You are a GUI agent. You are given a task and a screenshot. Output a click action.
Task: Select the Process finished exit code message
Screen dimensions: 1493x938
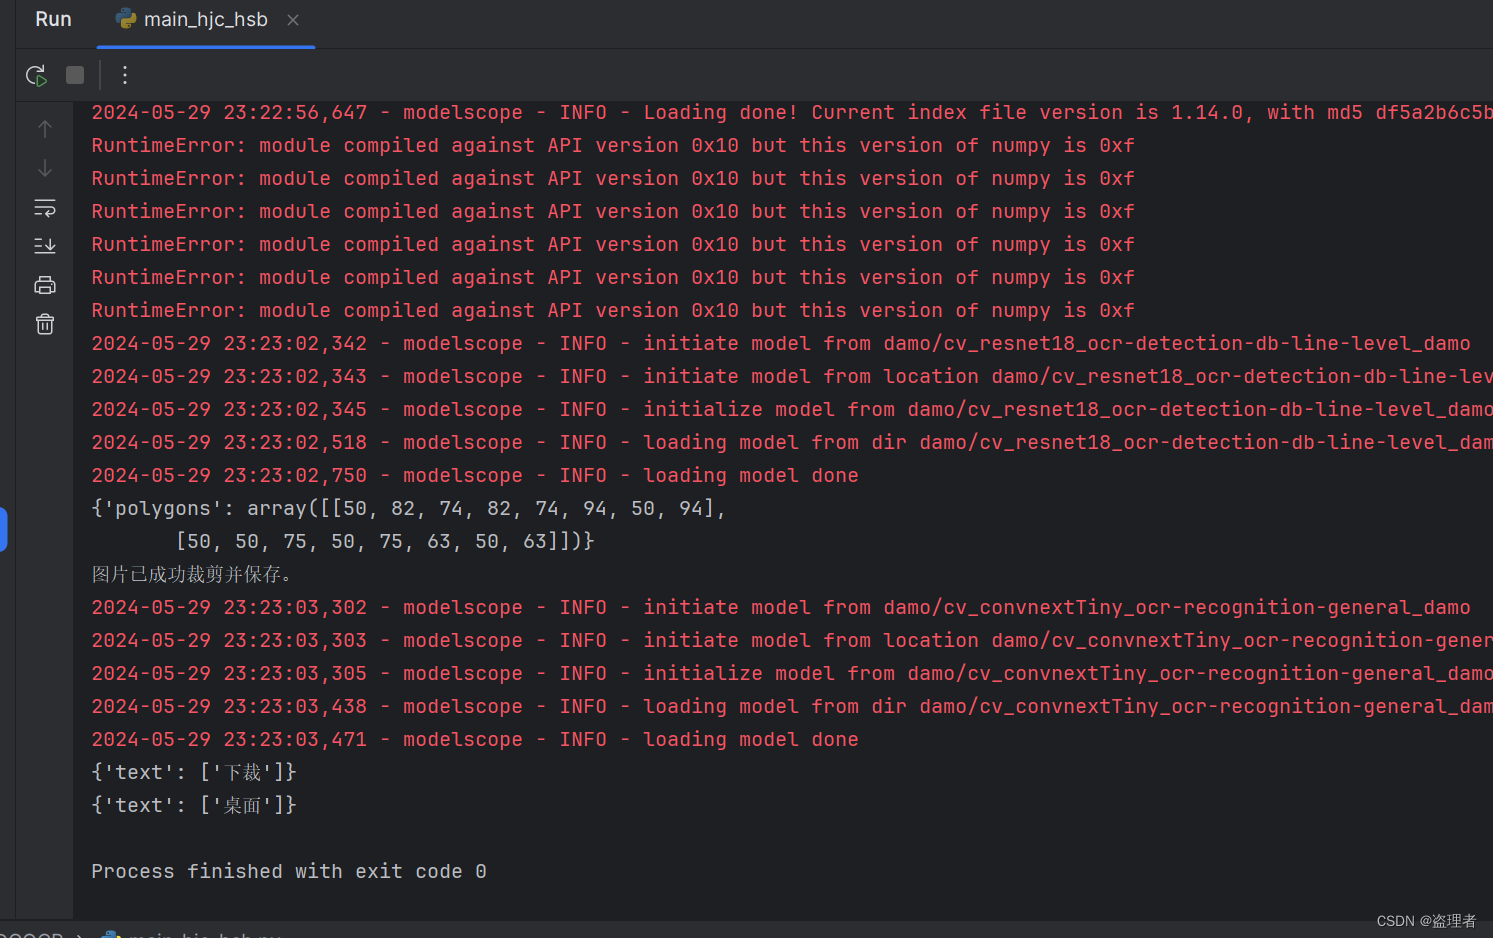286,871
